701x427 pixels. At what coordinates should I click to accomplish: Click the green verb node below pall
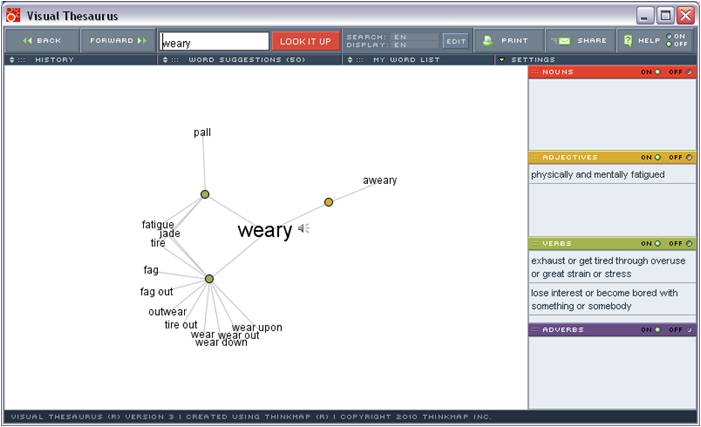click(204, 194)
